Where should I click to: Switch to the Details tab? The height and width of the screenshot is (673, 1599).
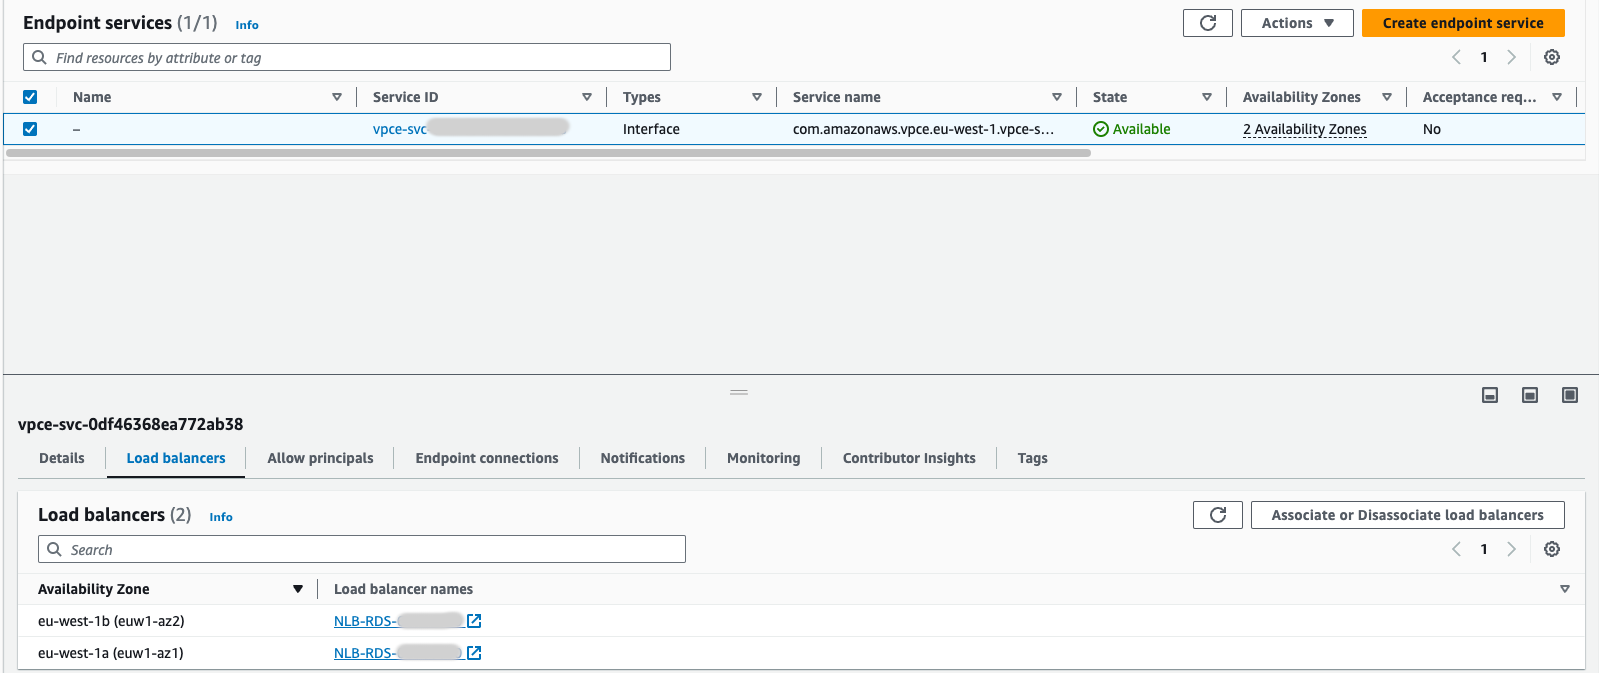62,458
